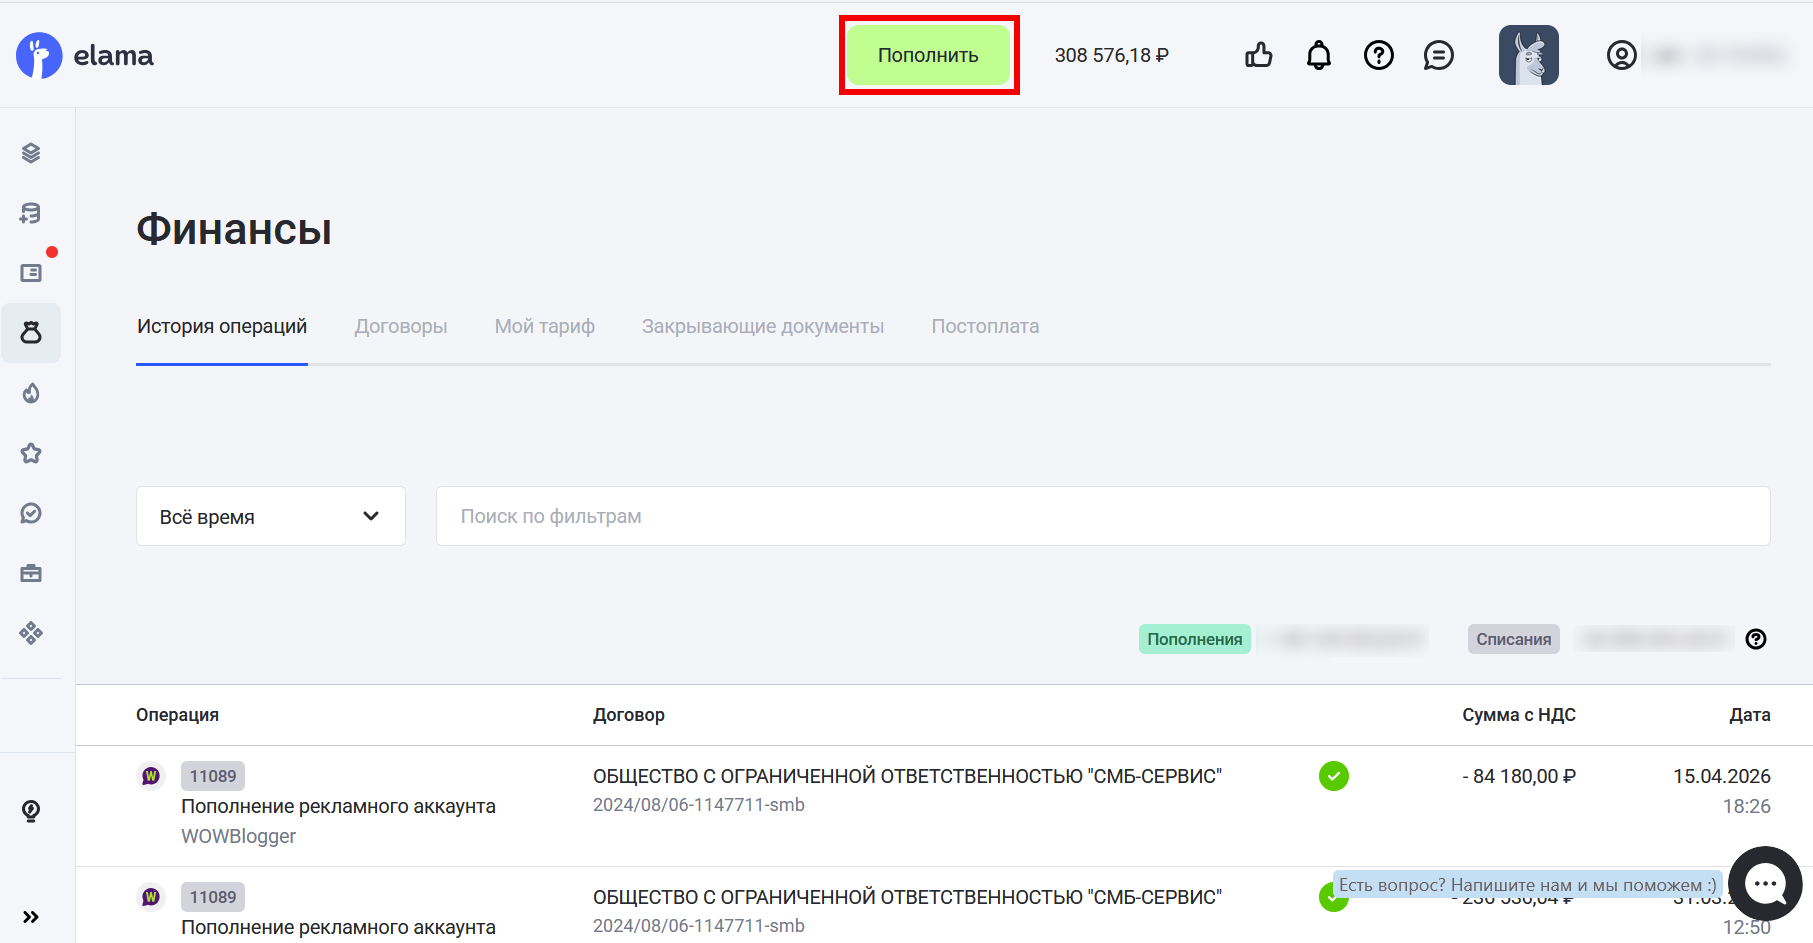Click the thumbs-up feedback icon
Image resolution: width=1813 pixels, height=943 pixels.
tap(1259, 55)
